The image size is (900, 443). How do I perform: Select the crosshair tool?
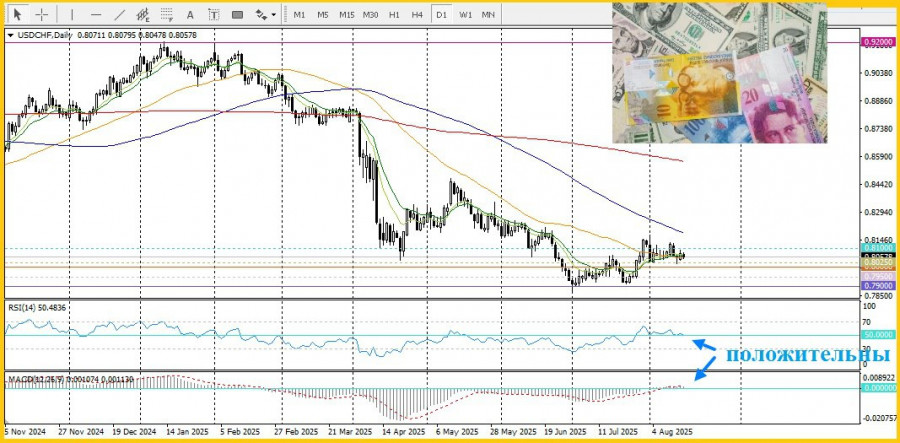pyautogui.click(x=41, y=14)
